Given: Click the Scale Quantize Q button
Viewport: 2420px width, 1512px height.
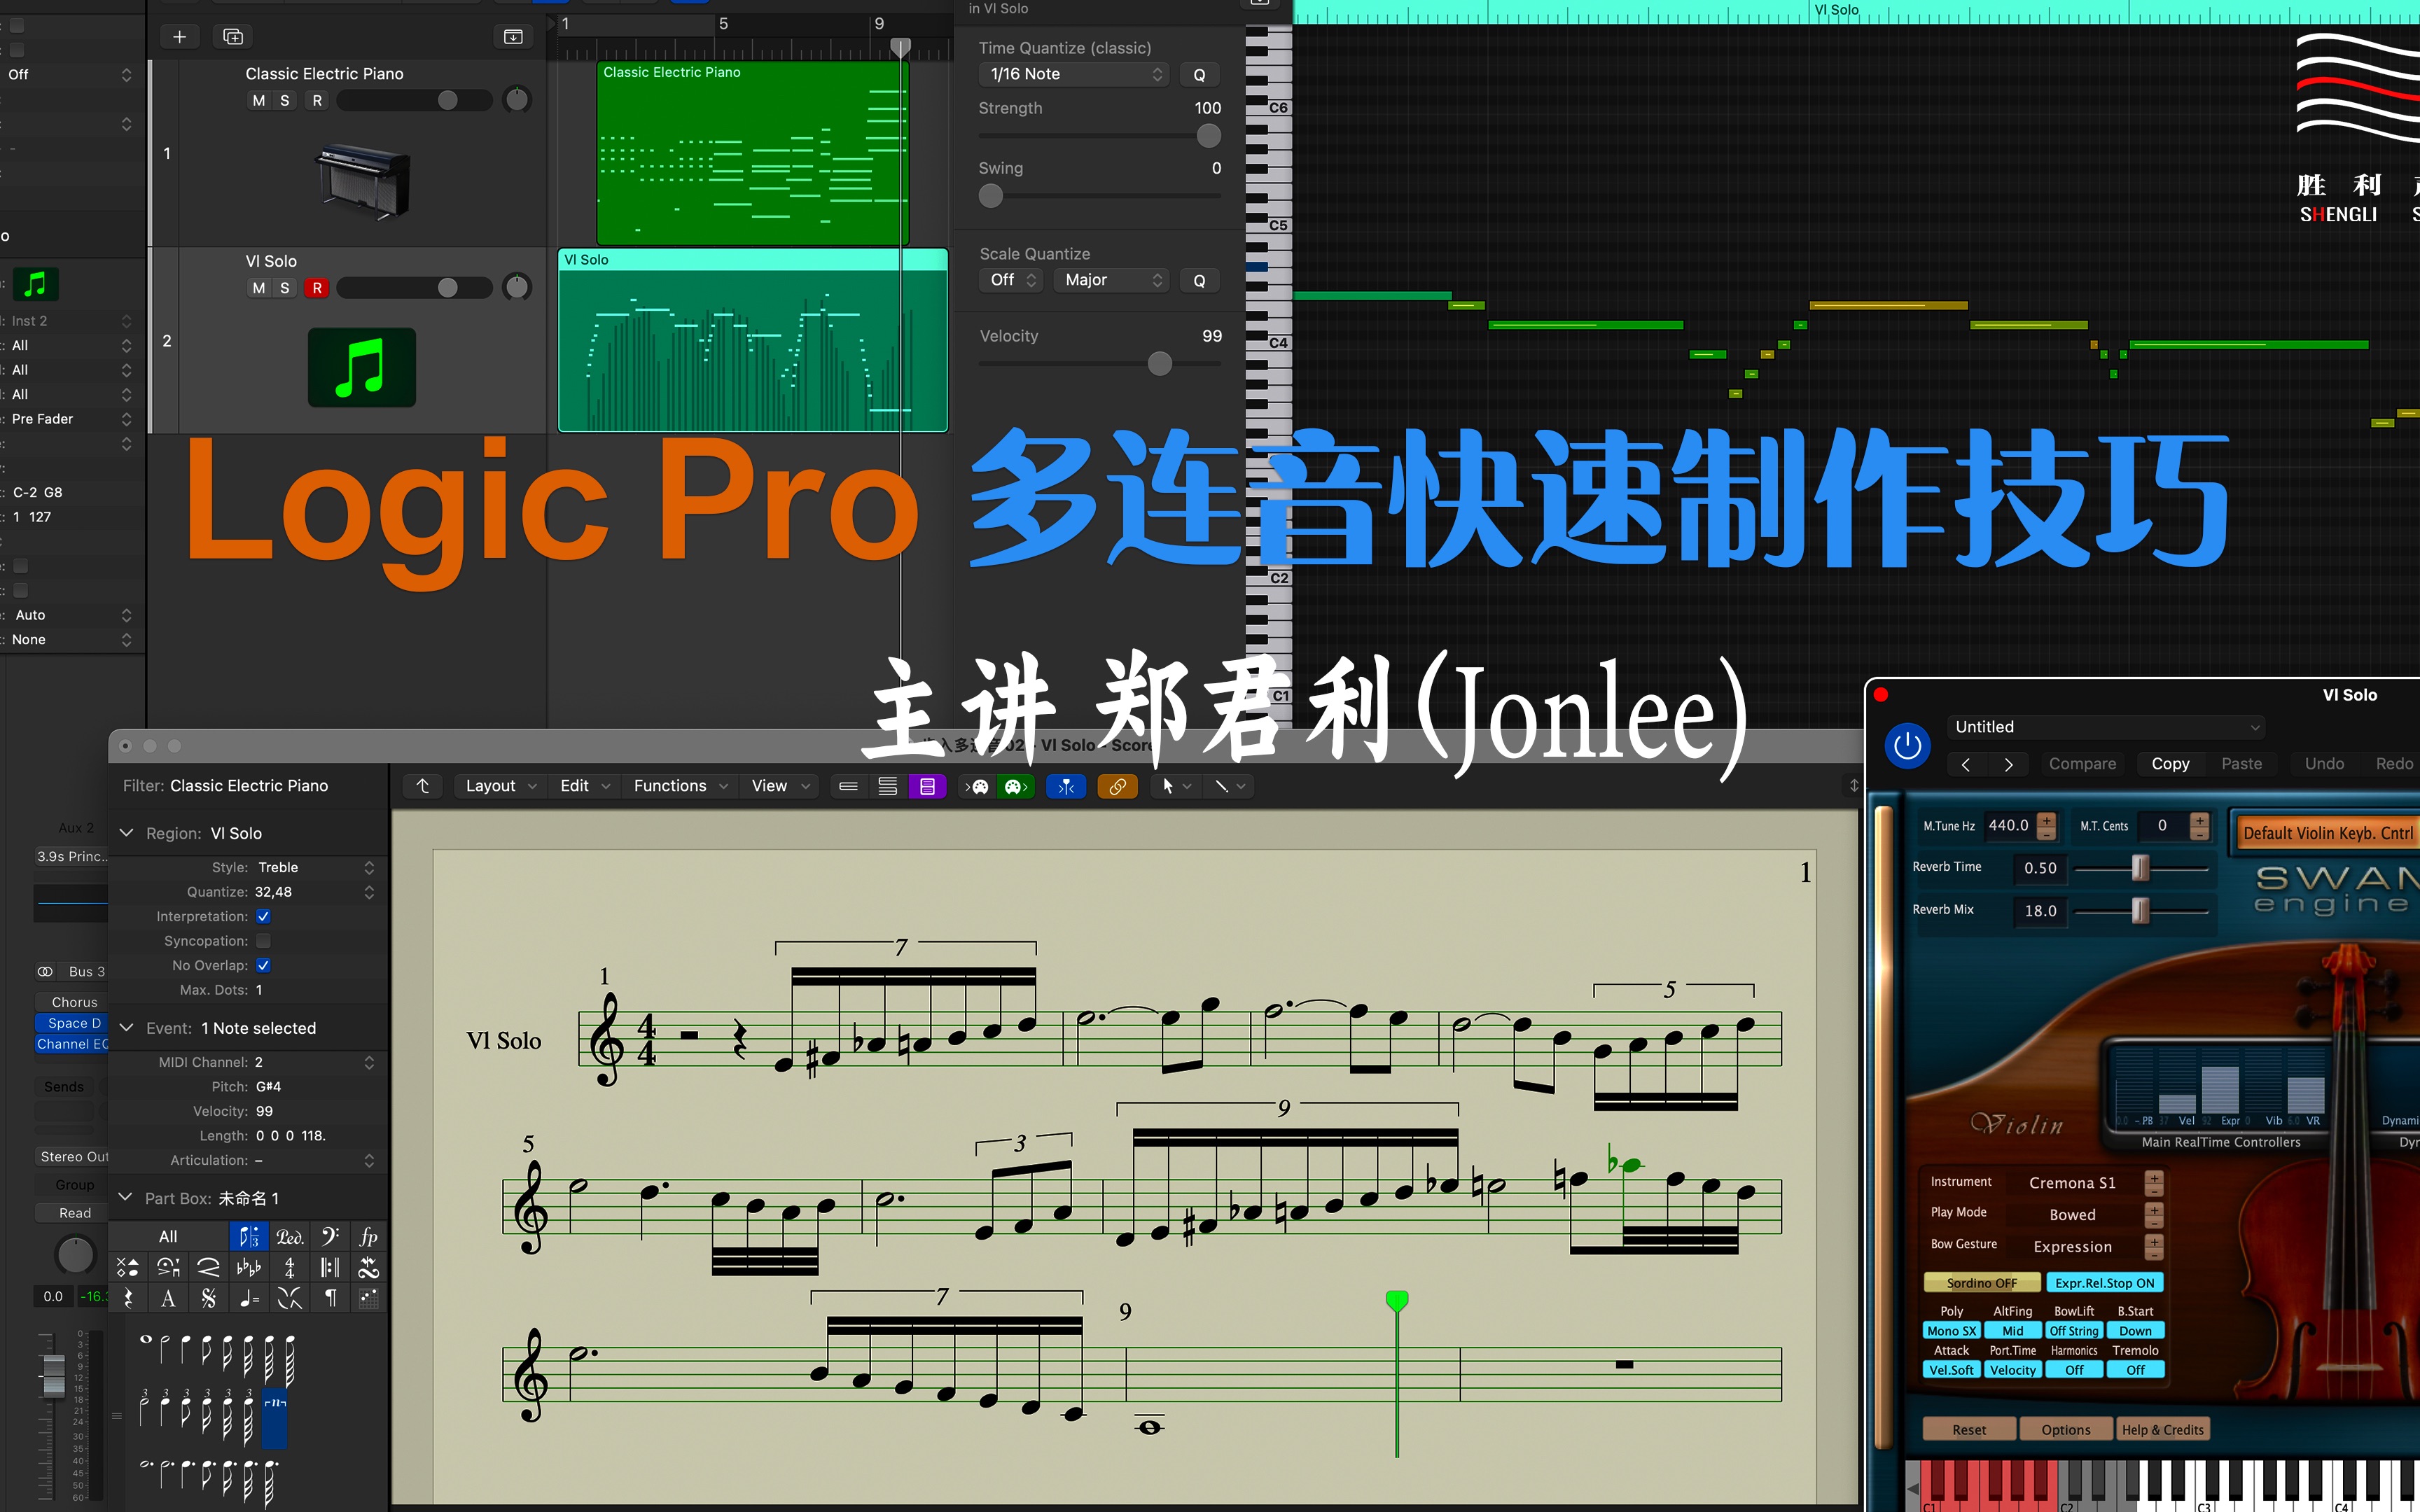Looking at the screenshot, I should tap(1199, 280).
